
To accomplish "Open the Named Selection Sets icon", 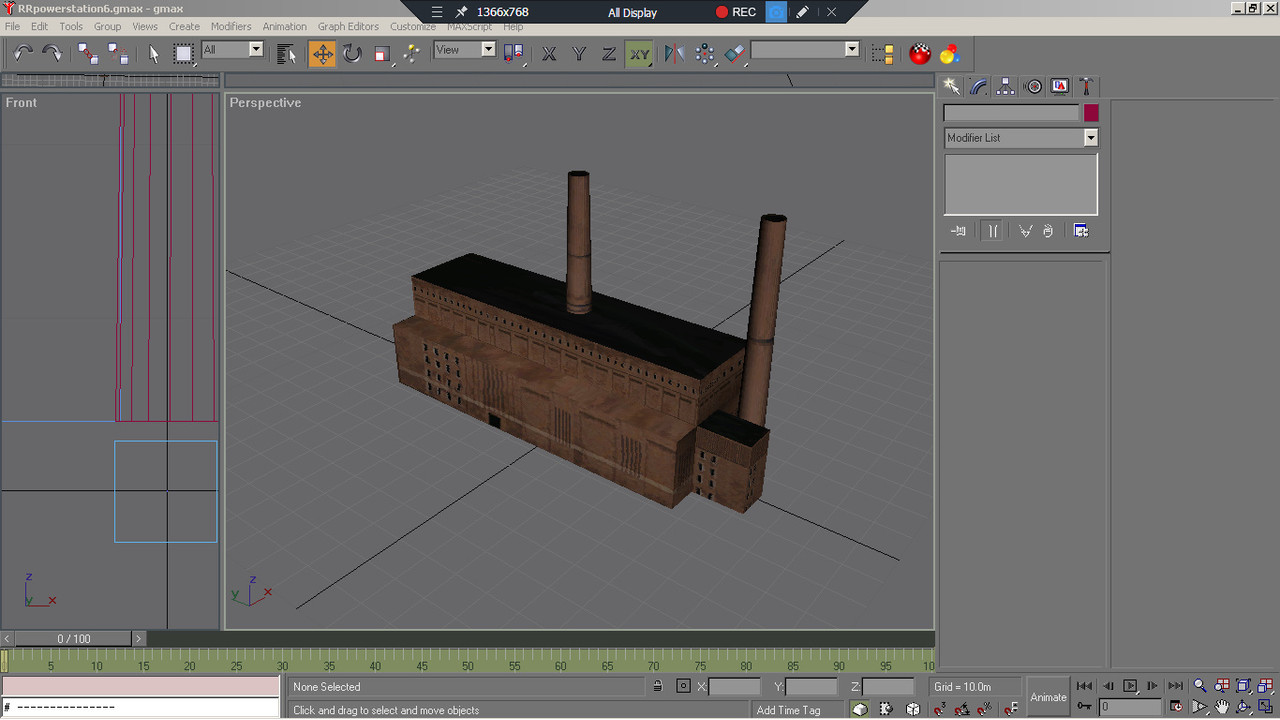I will (x=883, y=53).
